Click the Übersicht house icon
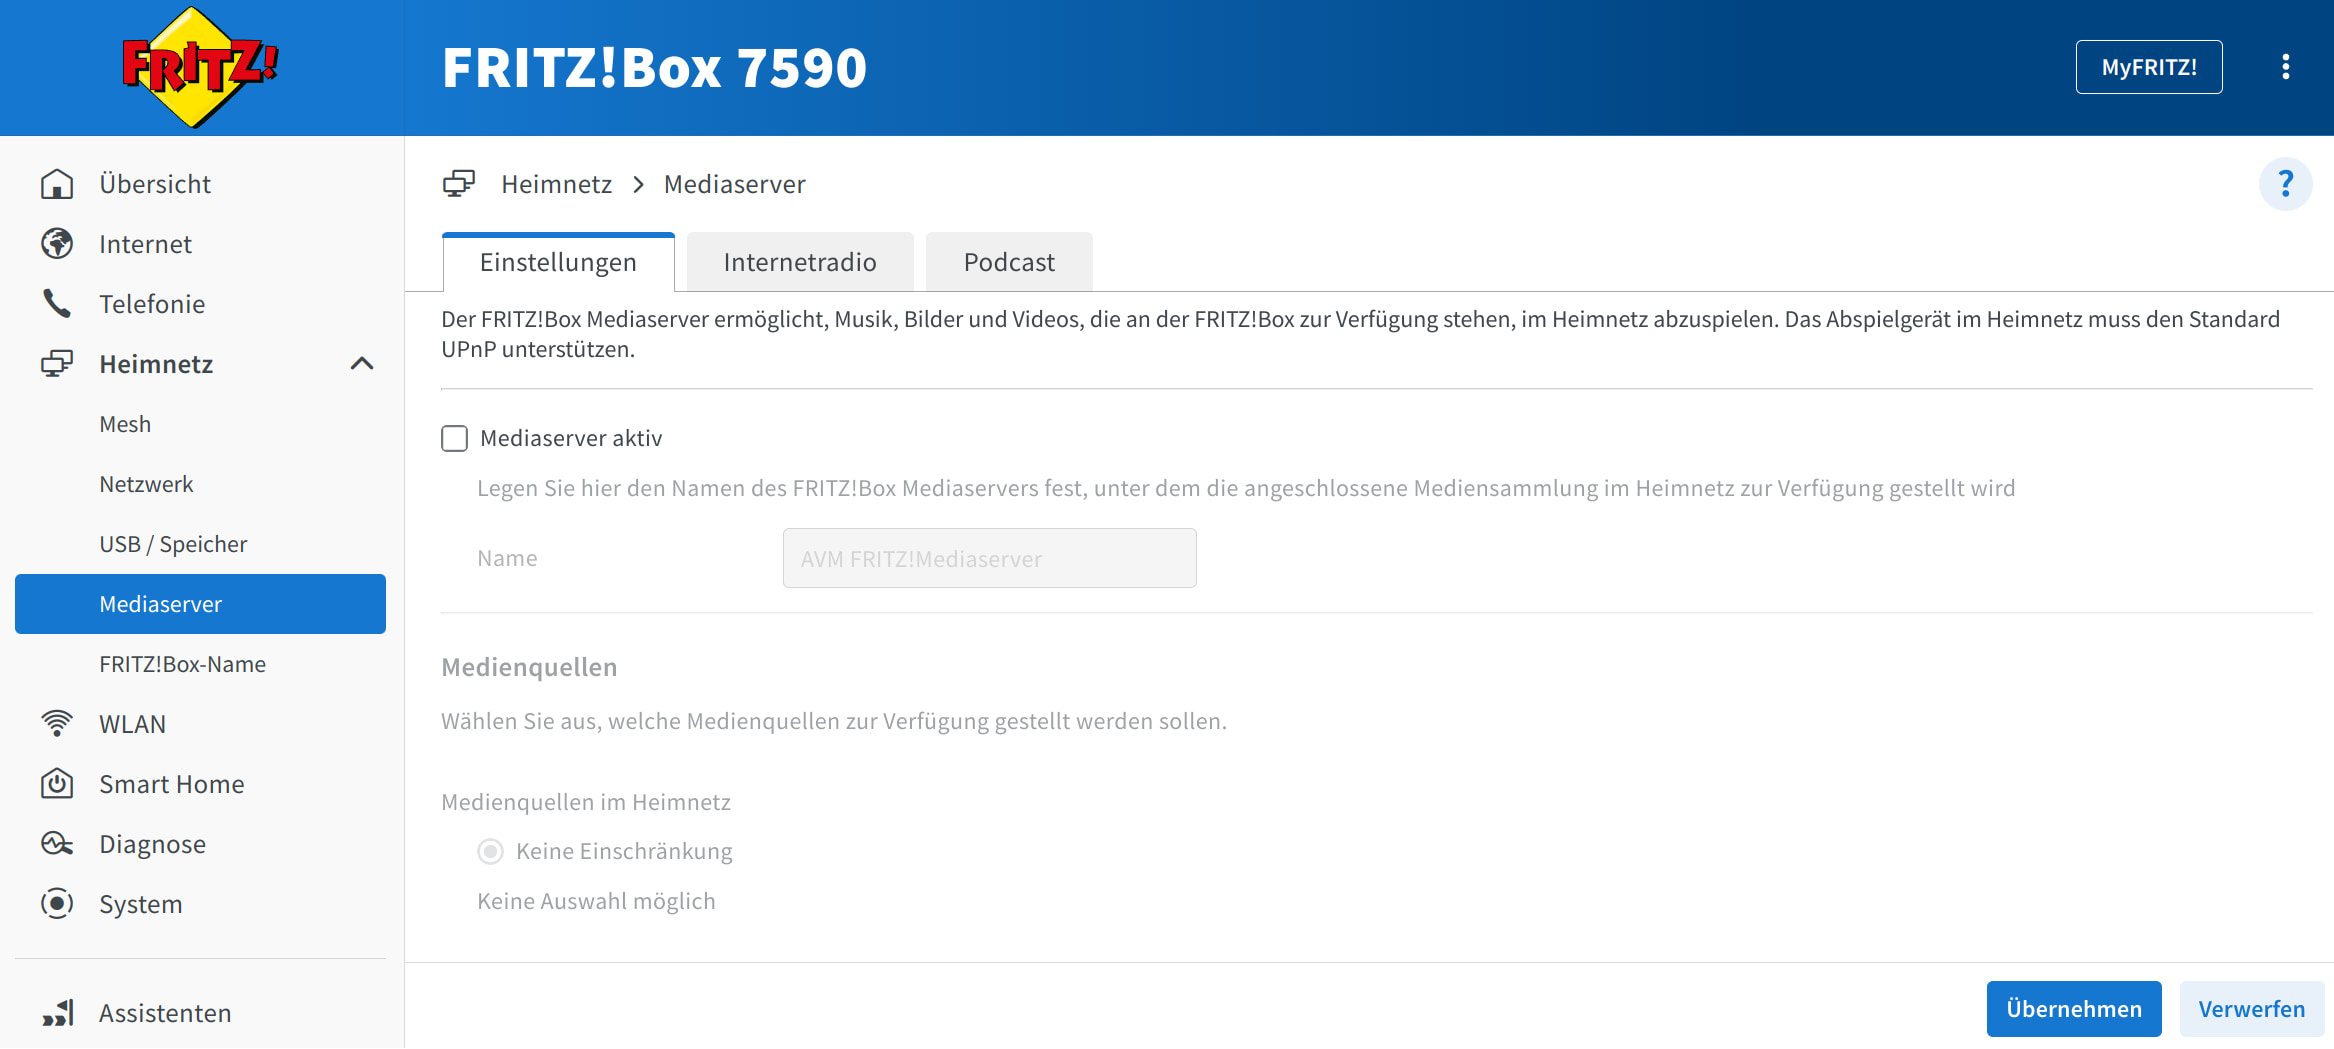 [x=57, y=184]
